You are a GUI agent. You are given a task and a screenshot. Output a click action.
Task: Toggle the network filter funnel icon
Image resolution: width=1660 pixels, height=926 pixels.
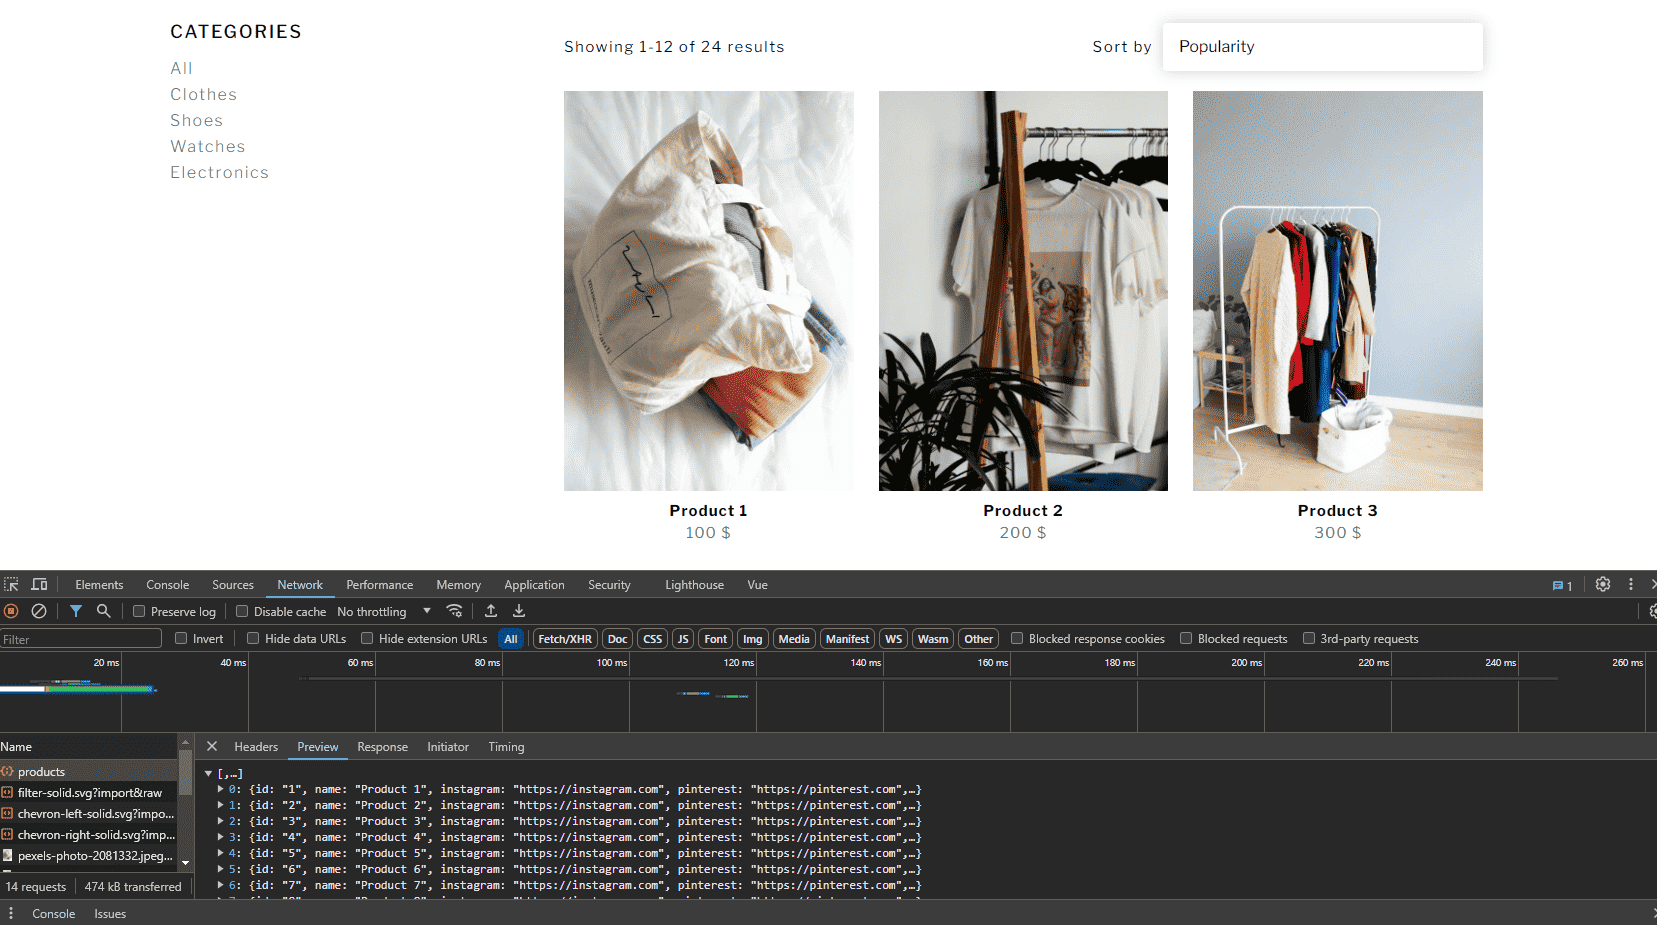(x=76, y=611)
